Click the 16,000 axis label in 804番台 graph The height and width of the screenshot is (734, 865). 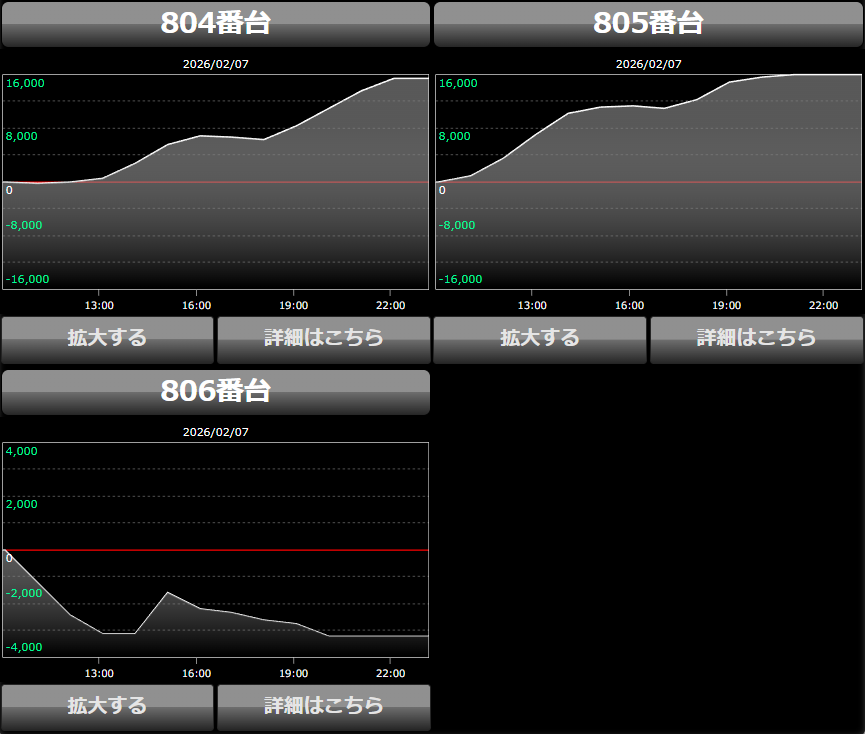(25, 84)
